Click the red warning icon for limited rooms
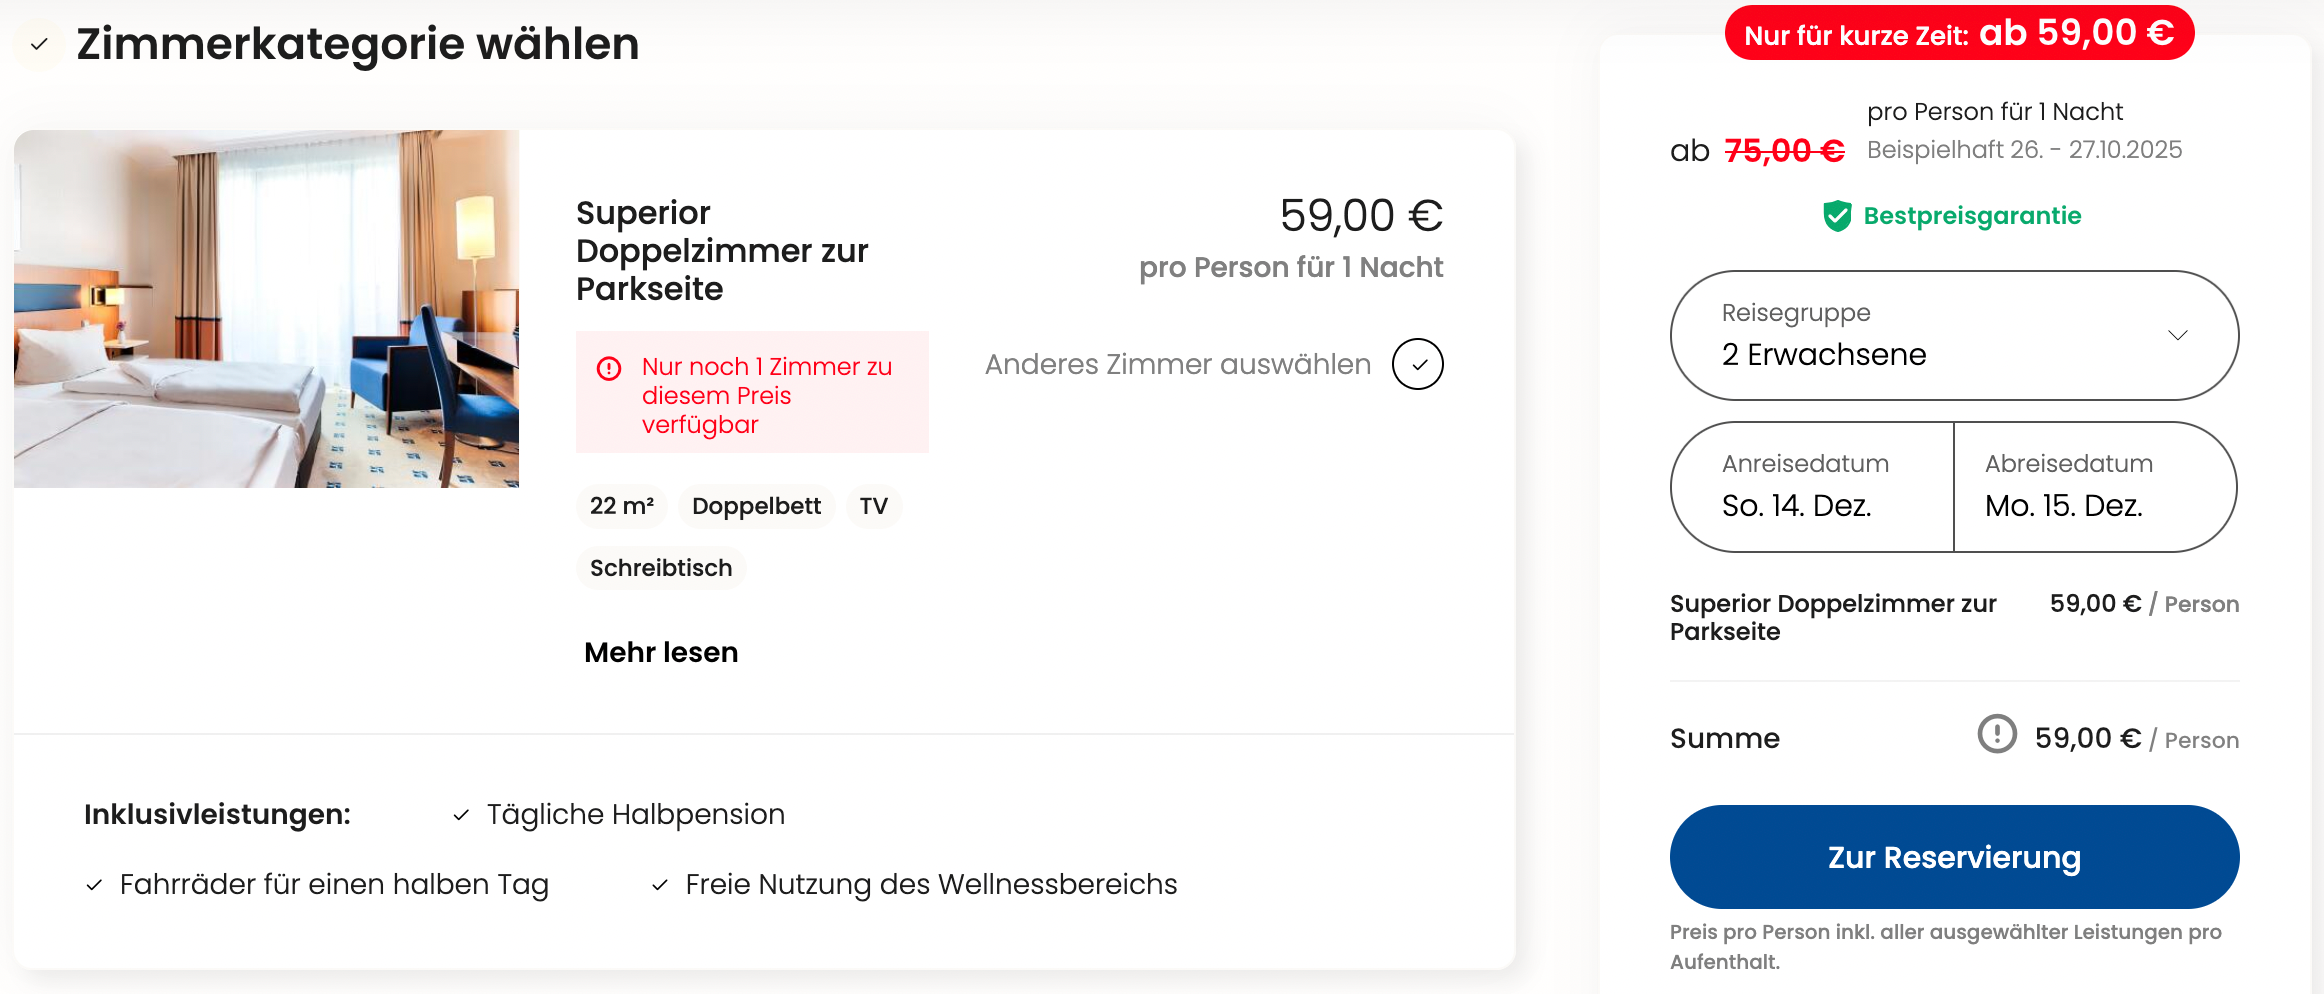Screen dimensions: 2324x994 (x=609, y=368)
